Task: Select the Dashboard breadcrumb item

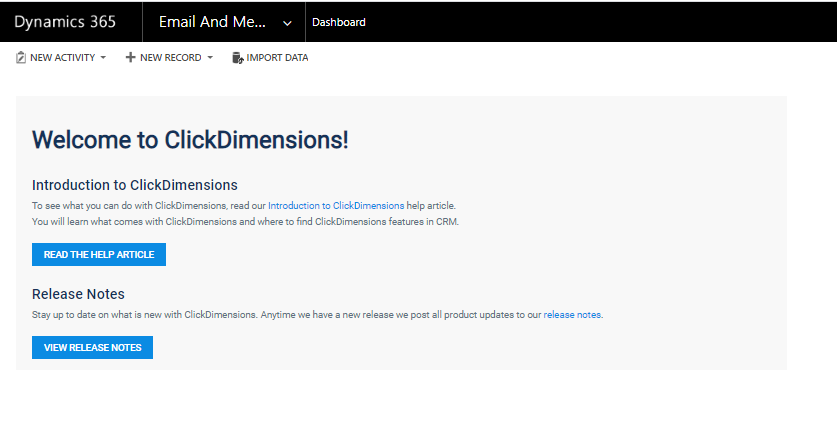Action: tap(339, 22)
